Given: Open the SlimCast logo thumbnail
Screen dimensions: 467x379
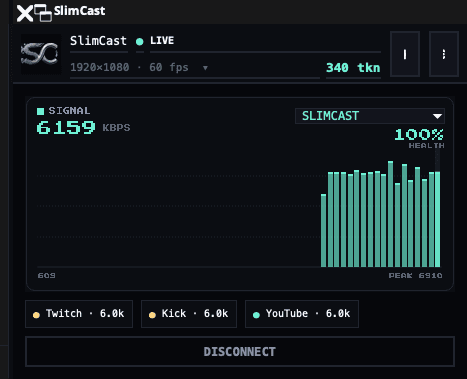Looking at the screenshot, I should (x=41, y=54).
